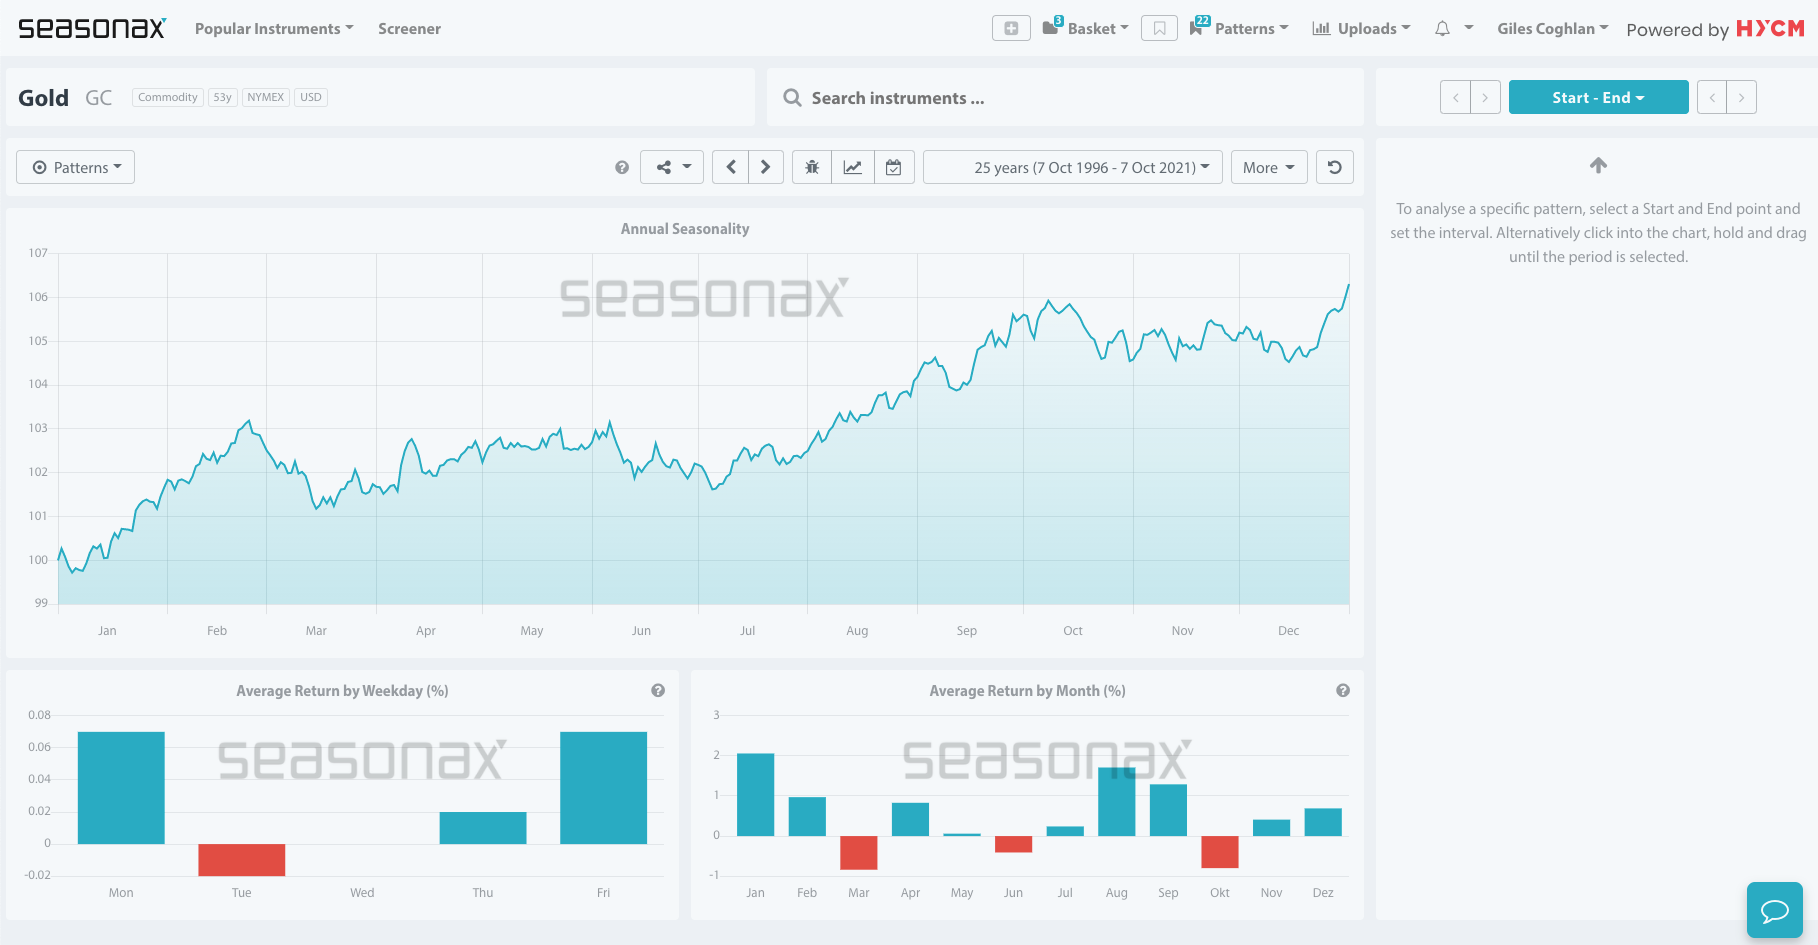This screenshot has height=945, width=1818.
Task: Click the Commodity tag
Action: (x=168, y=97)
